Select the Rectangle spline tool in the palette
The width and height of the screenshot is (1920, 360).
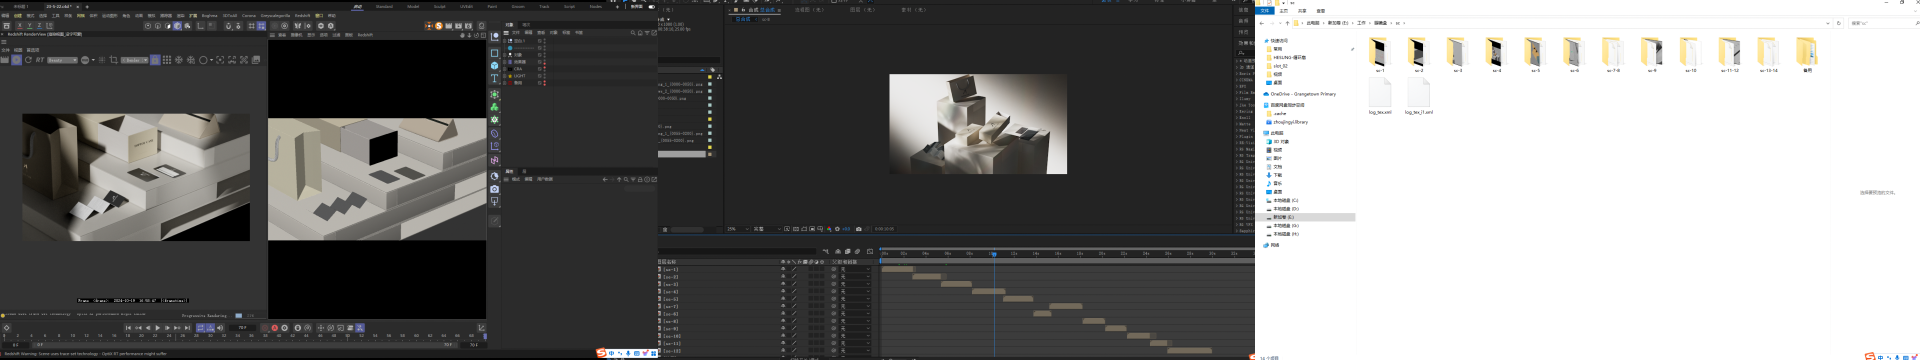pyautogui.click(x=494, y=52)
